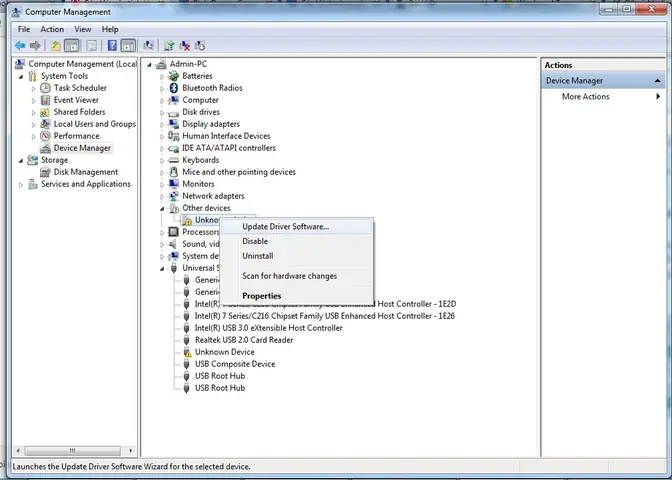Select Intel(R) USB 3.0 eXtensible Host Controller
This screenshot has width=672, height=480.
268,328
